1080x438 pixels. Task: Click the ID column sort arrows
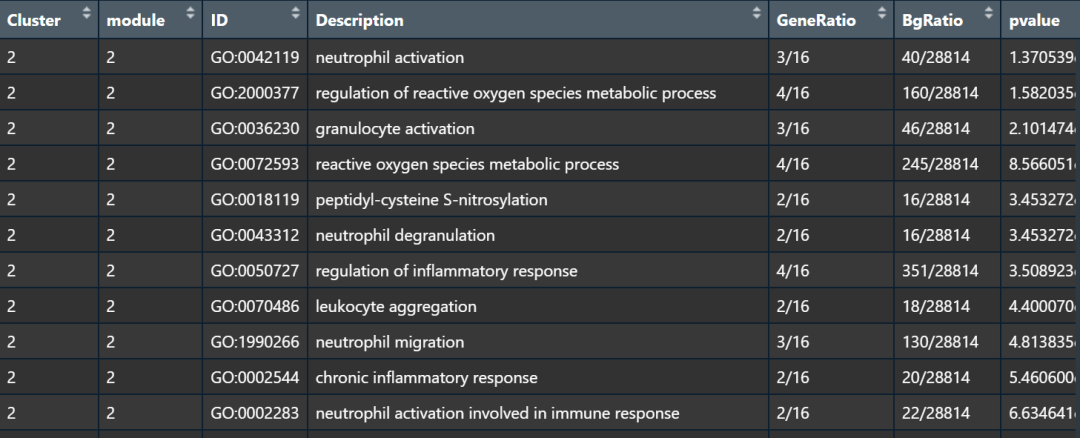(295, 14)
